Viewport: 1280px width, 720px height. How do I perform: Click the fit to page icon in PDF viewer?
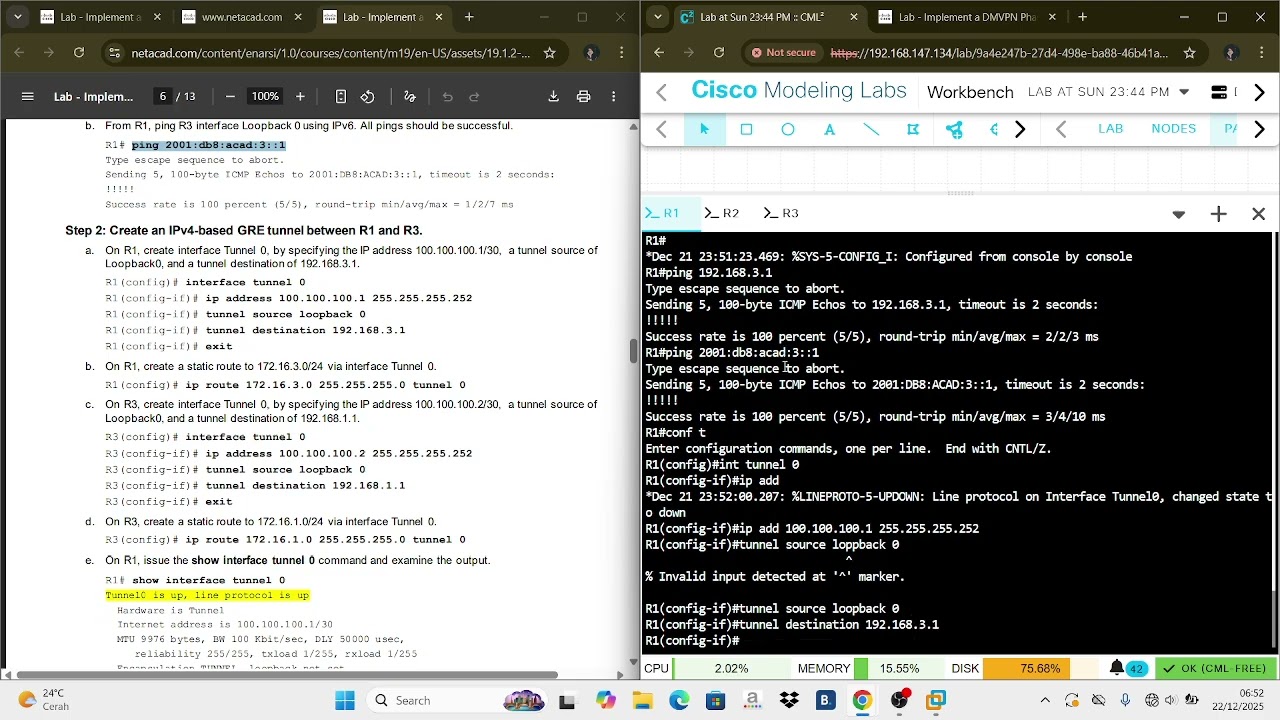pos(340,96)
